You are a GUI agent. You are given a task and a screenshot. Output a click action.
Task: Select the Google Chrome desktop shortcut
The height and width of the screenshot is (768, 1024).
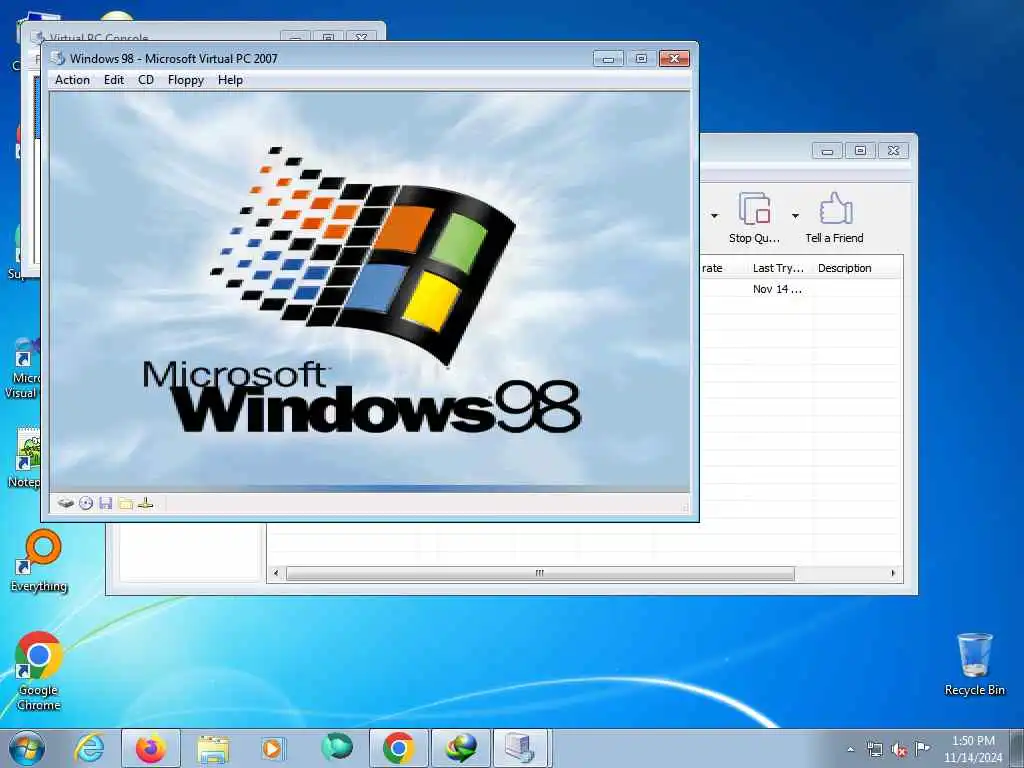(x=39, y=671)
